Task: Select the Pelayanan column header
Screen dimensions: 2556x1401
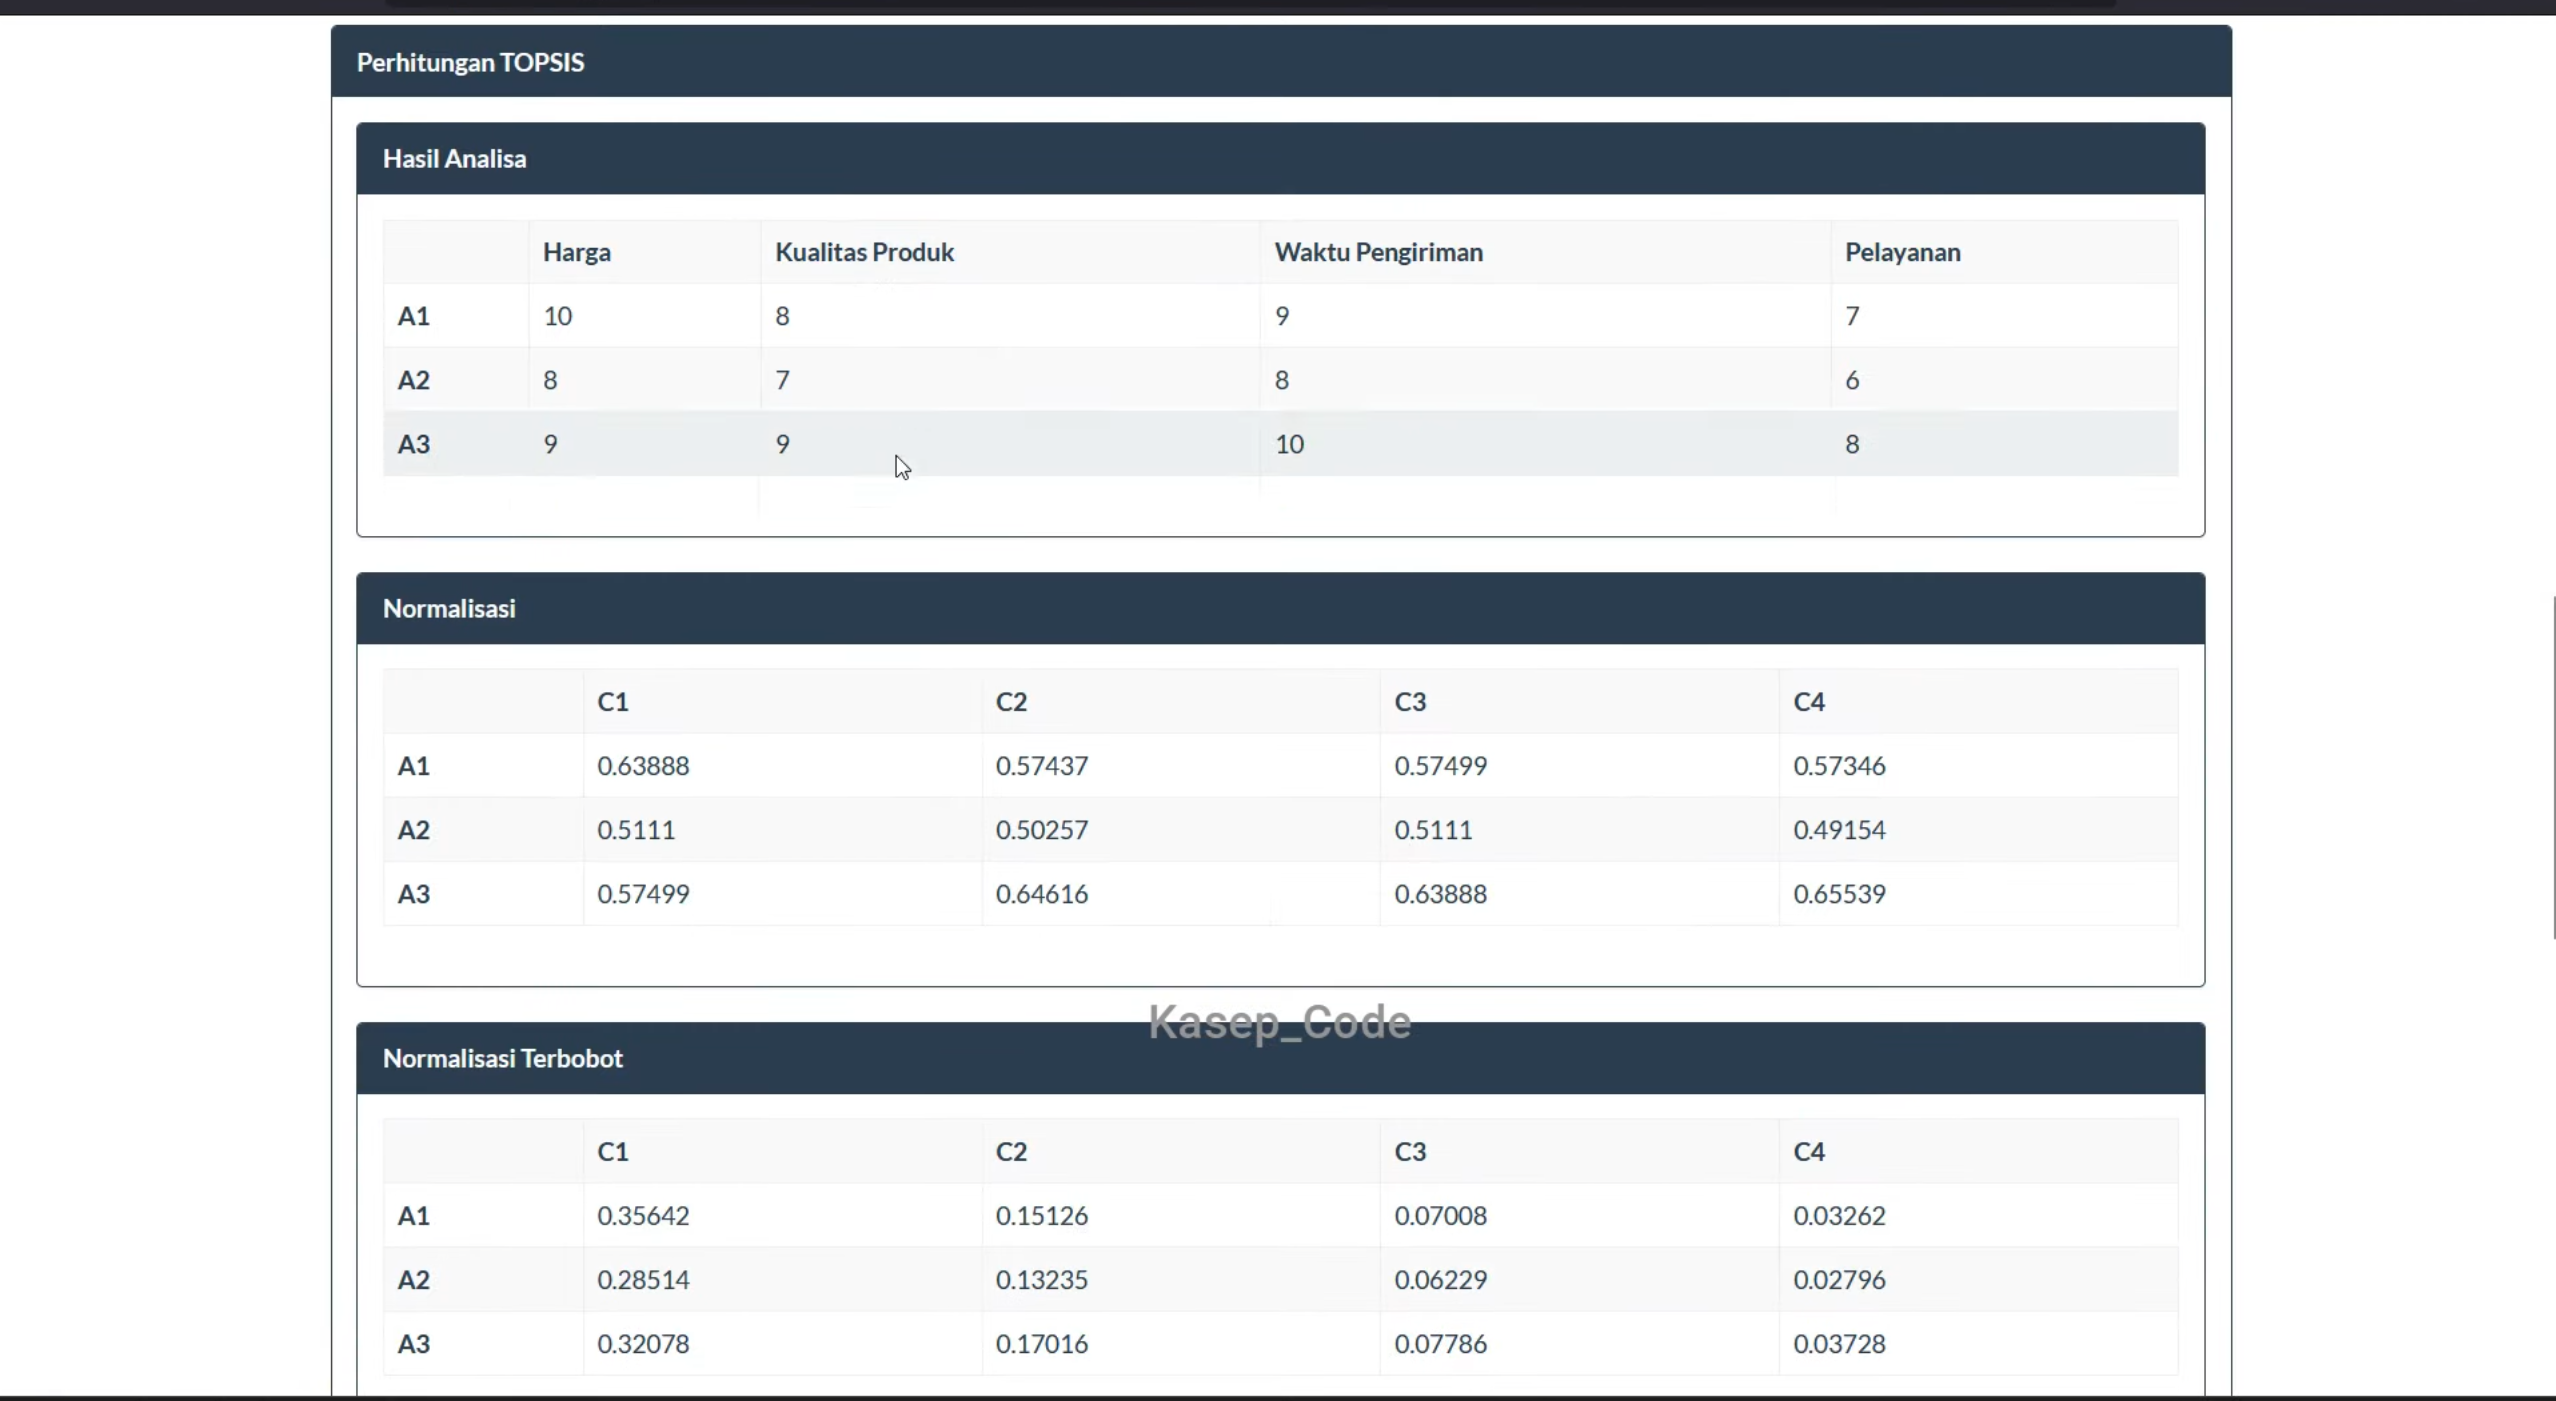Action: click(x=1902, y=252)
